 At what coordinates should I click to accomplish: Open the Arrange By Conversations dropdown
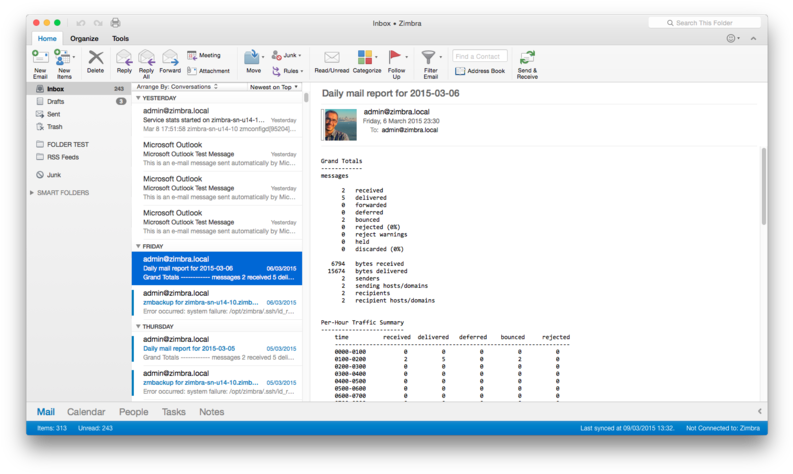point(177,87)
